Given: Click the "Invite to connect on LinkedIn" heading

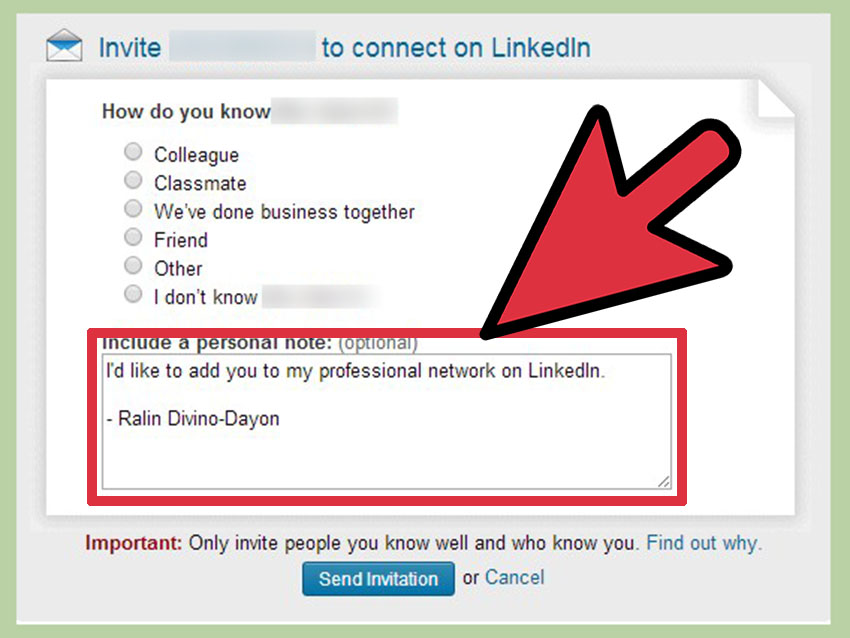Looking at the screenshot, I should point(455,47).
